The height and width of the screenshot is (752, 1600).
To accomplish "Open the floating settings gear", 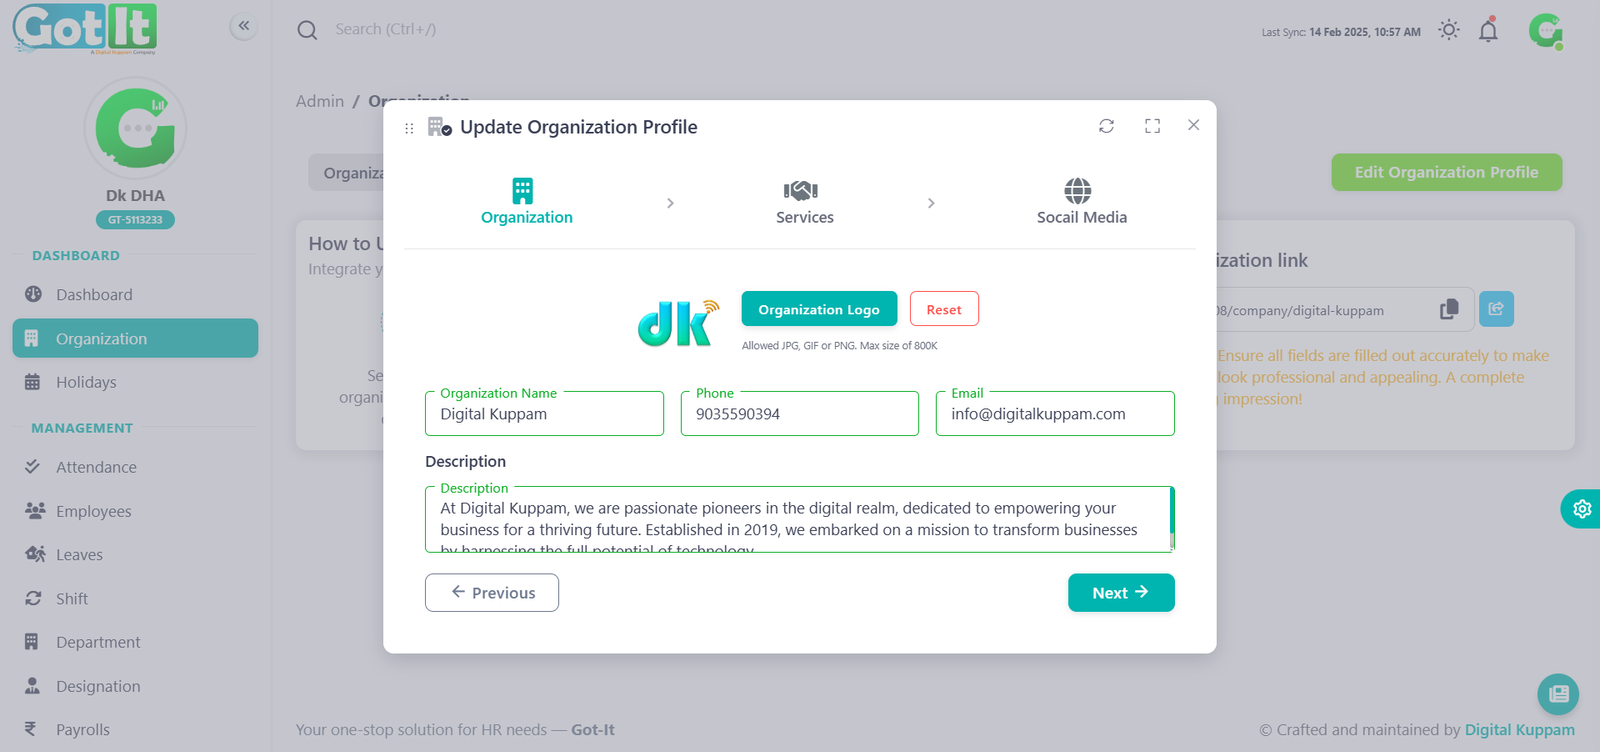I will [x=1581, y=509].
